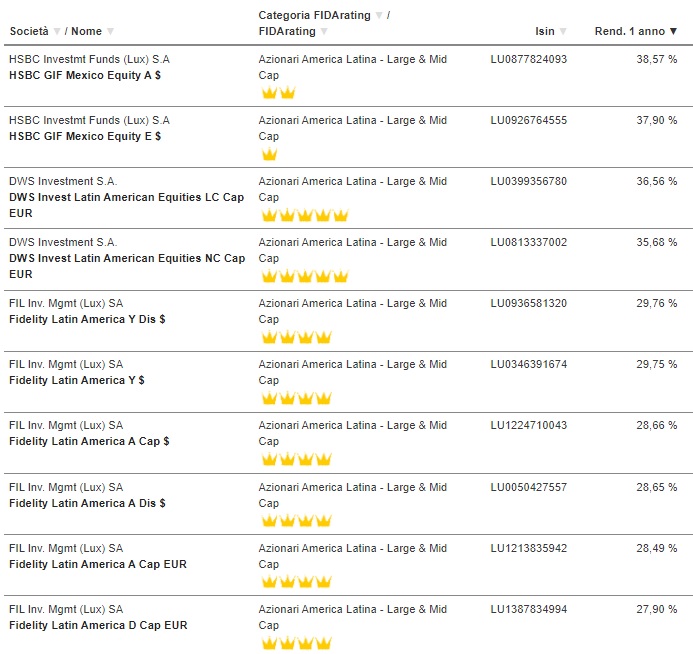
Task: Click the Rend. 1 anno header label
Action: [629, 31]
